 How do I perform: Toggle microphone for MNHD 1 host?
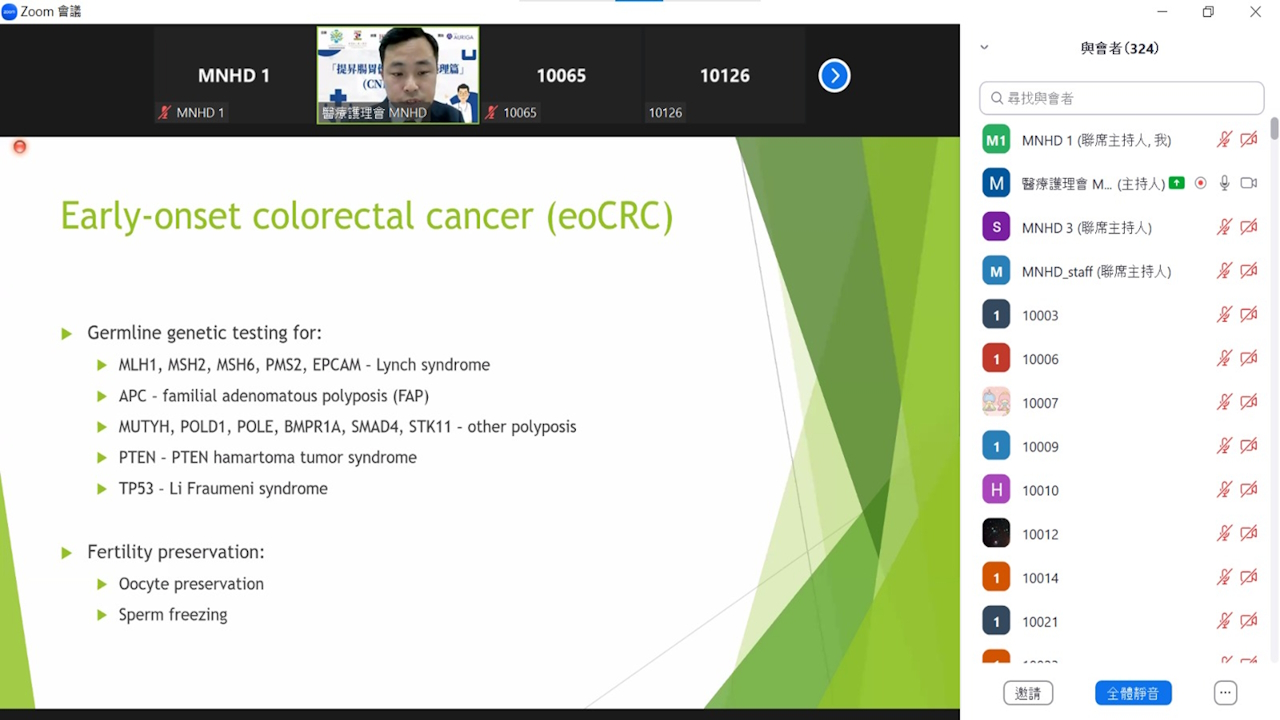[1224, 140]
